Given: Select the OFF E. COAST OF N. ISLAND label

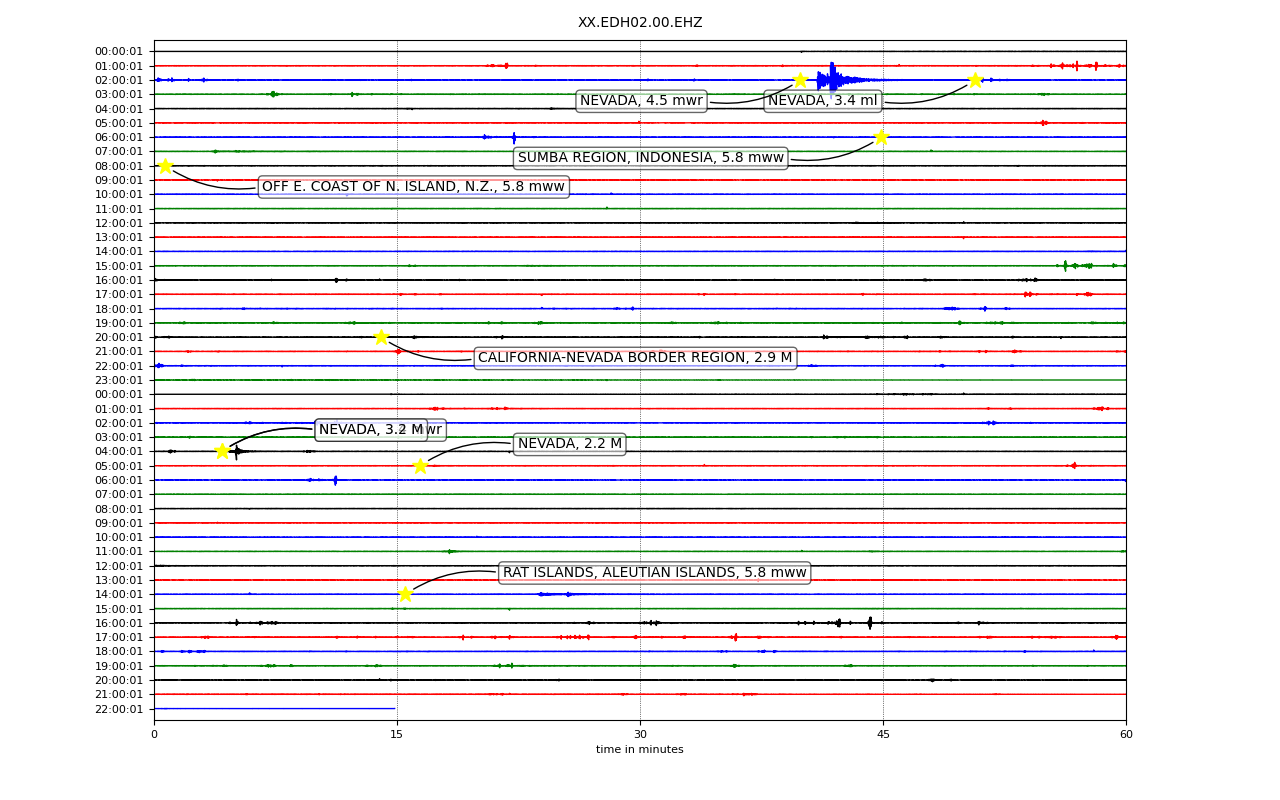Looking at the screenshot, I should click(x=413, y=187).
